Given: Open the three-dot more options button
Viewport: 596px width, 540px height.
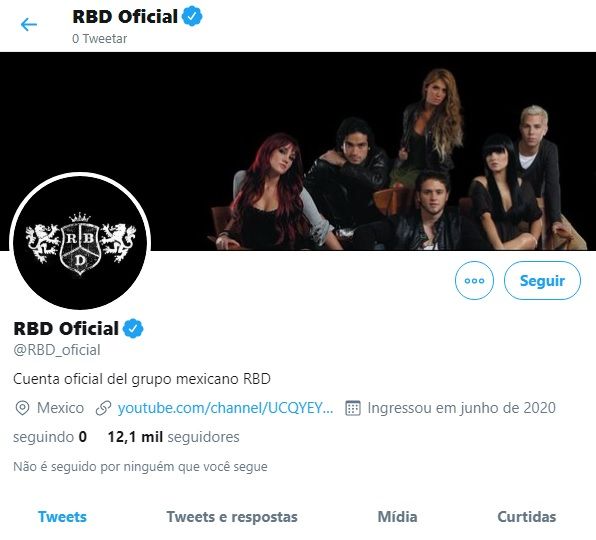Looking at the screenshot, I should pyautogui.click(x=474, y=280).
